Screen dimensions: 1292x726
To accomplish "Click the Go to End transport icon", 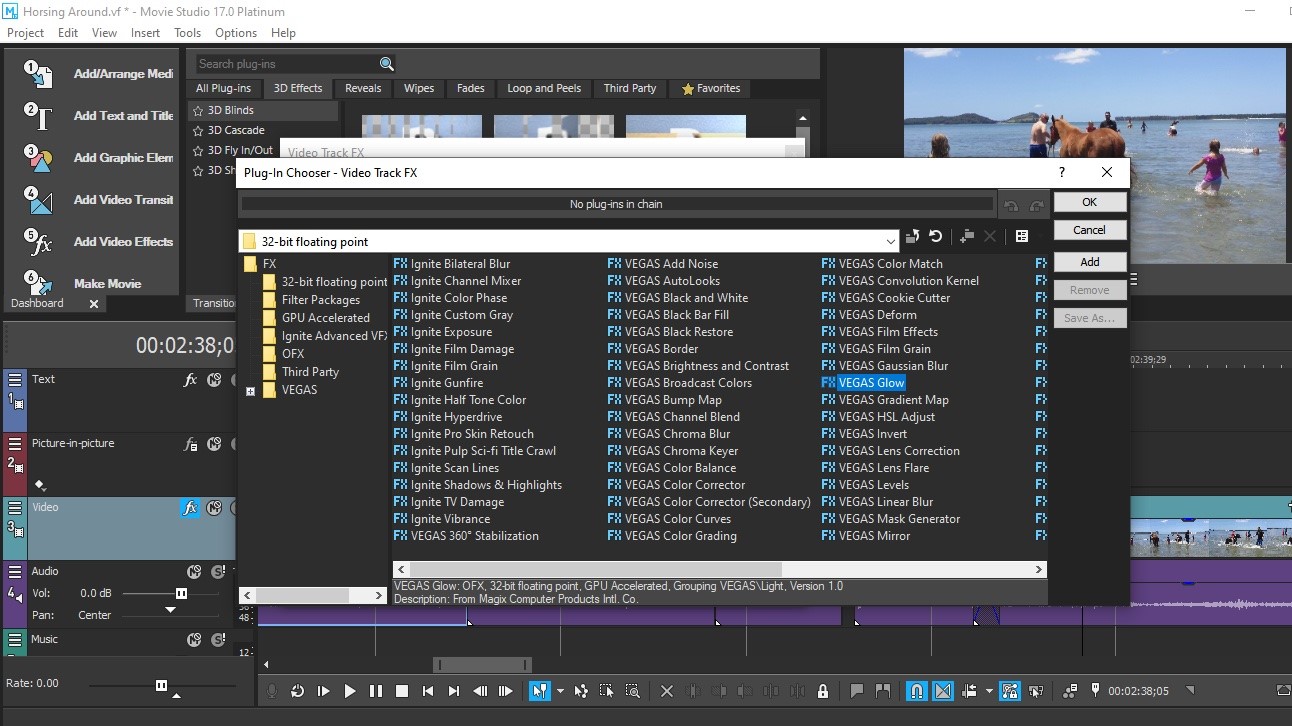I will [x=454, y=691].
